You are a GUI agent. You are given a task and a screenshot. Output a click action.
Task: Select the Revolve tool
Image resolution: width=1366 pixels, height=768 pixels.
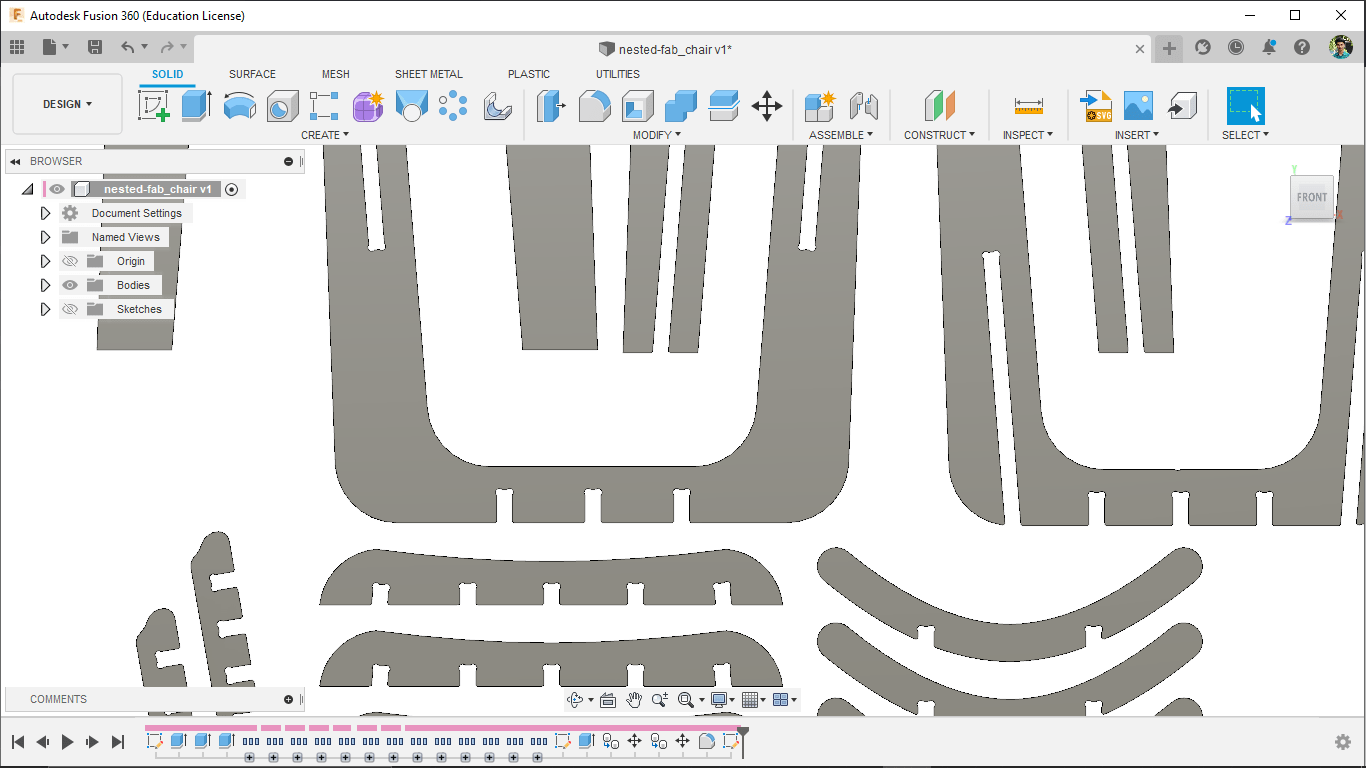pos(239,105)
